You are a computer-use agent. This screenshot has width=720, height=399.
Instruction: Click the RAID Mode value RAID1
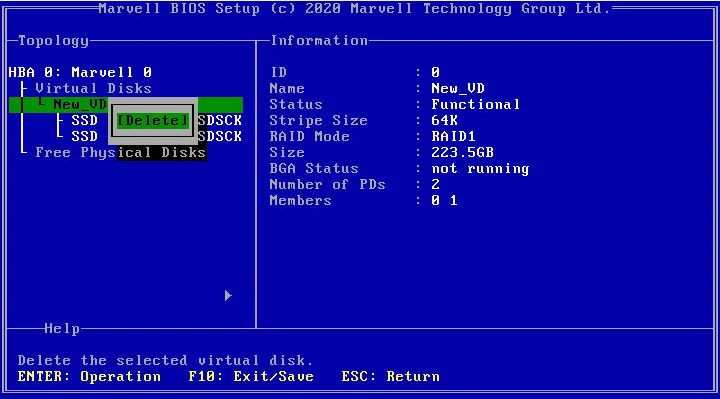[x=453, y=136]
